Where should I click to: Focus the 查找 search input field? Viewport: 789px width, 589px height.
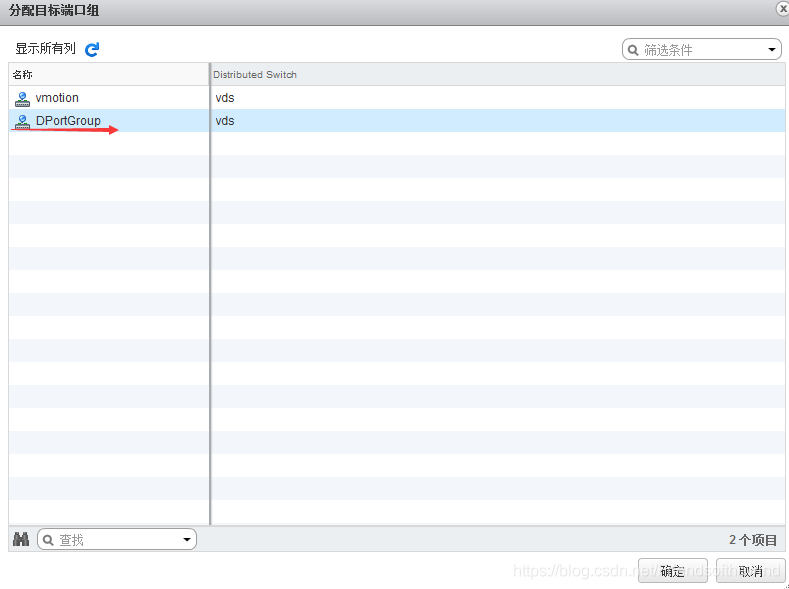(x=119, y=540)
